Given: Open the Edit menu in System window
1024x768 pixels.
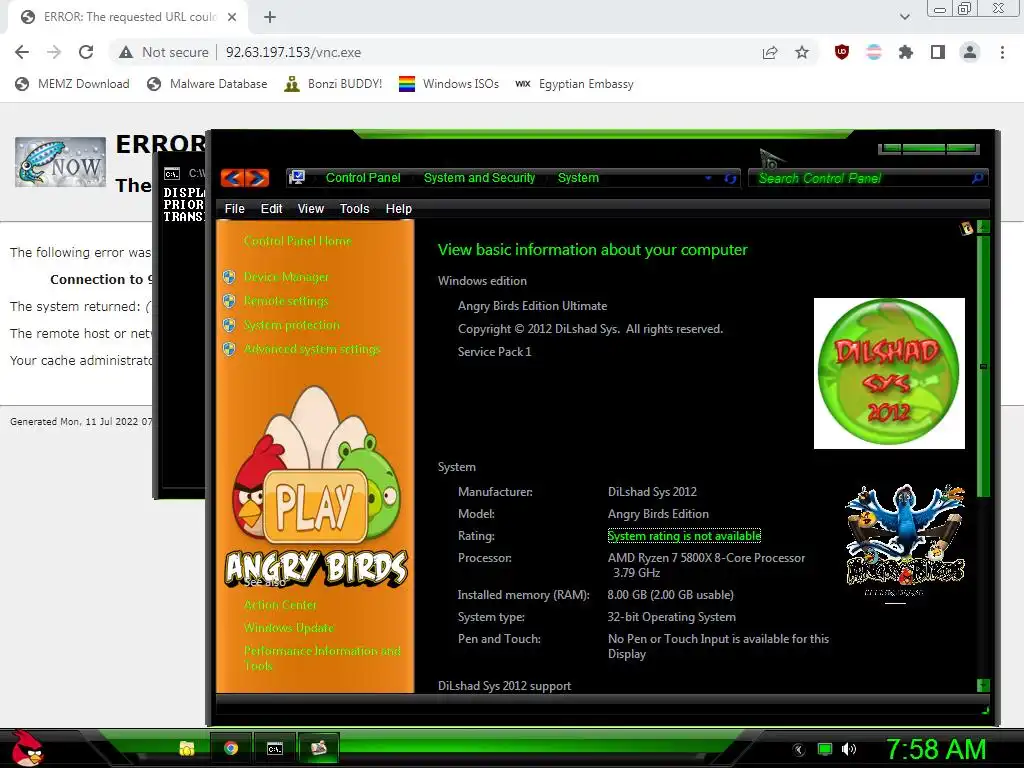Looking at the screenshot, I should pos(271,209).
